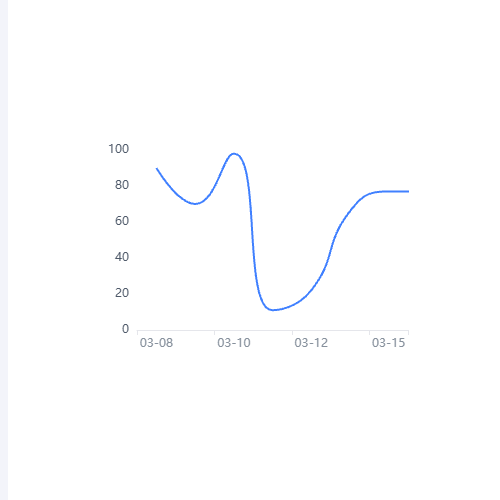500x500 pixels.
Task: Click the 60 y-axis value label
Action: coord(122,221)
